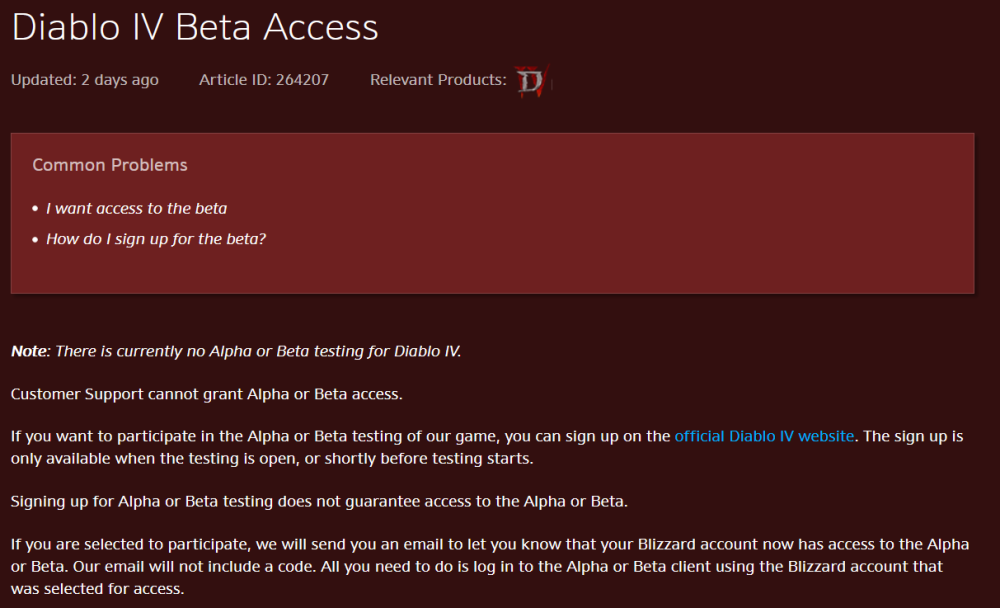Click bullet before 'I want access to the beta'

tap(35, 209)
